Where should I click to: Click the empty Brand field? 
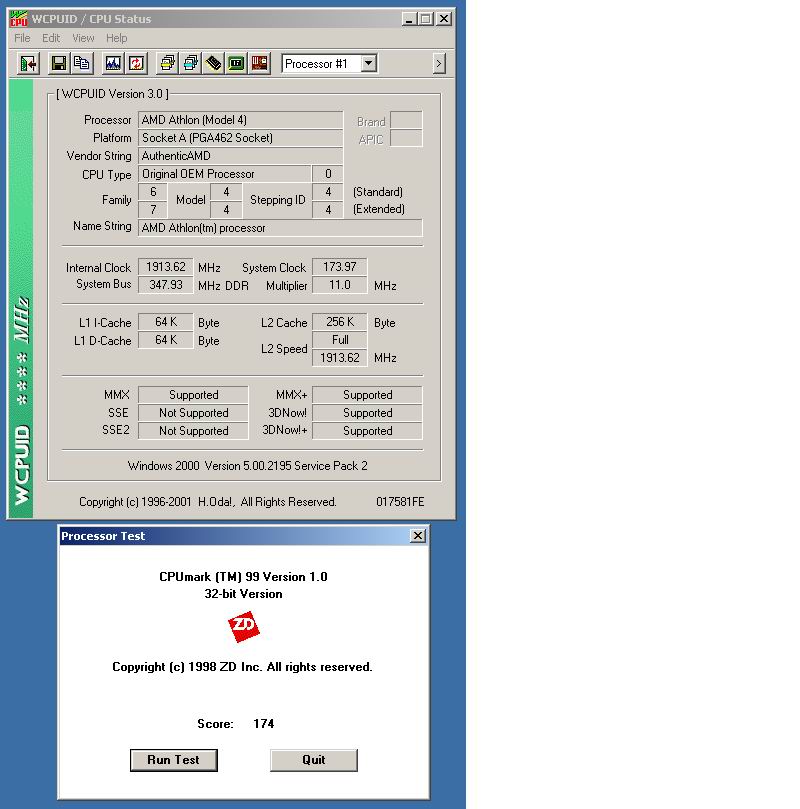tap(406, 120)
